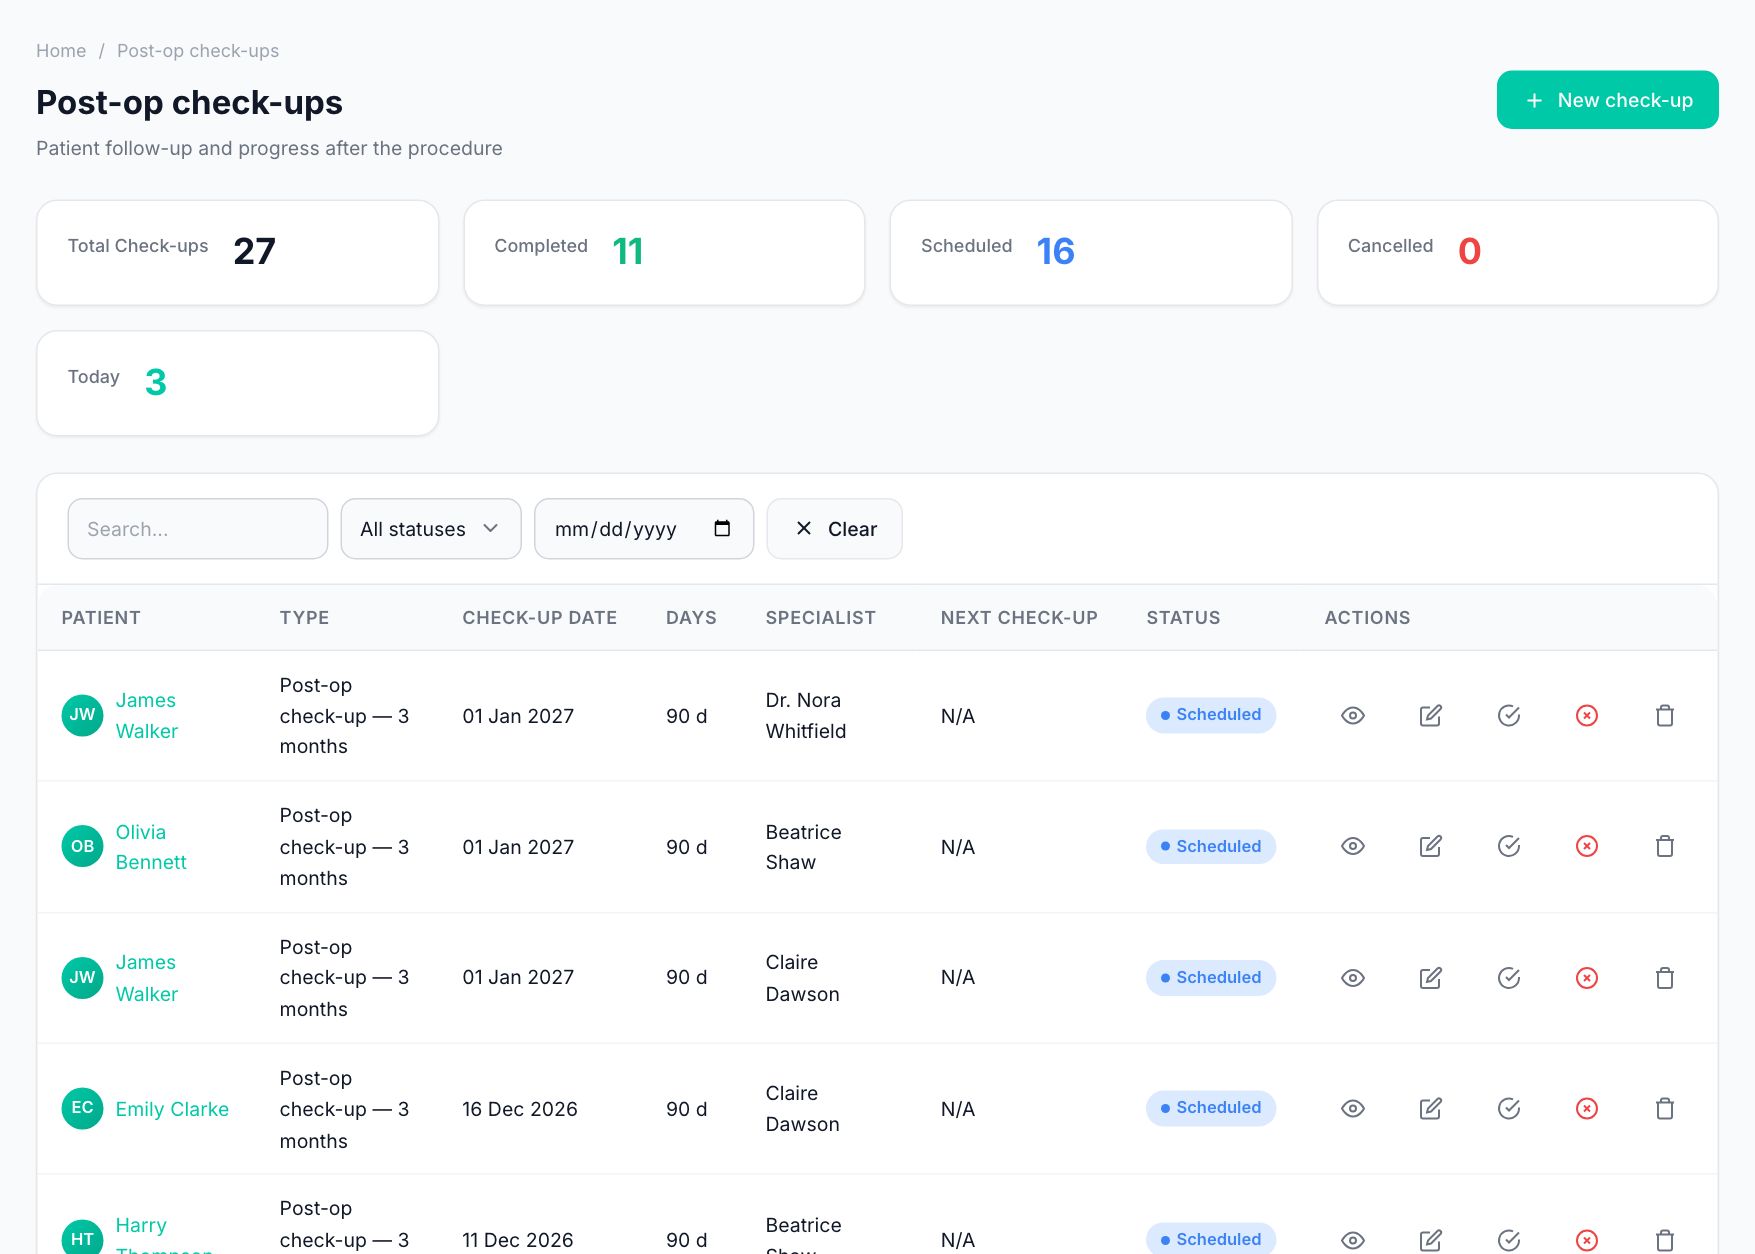Click the 16 Dec 2026 date cell
This screenshot has width=1755, height=1254.
pyautogui.click(x=520, y=1109)
